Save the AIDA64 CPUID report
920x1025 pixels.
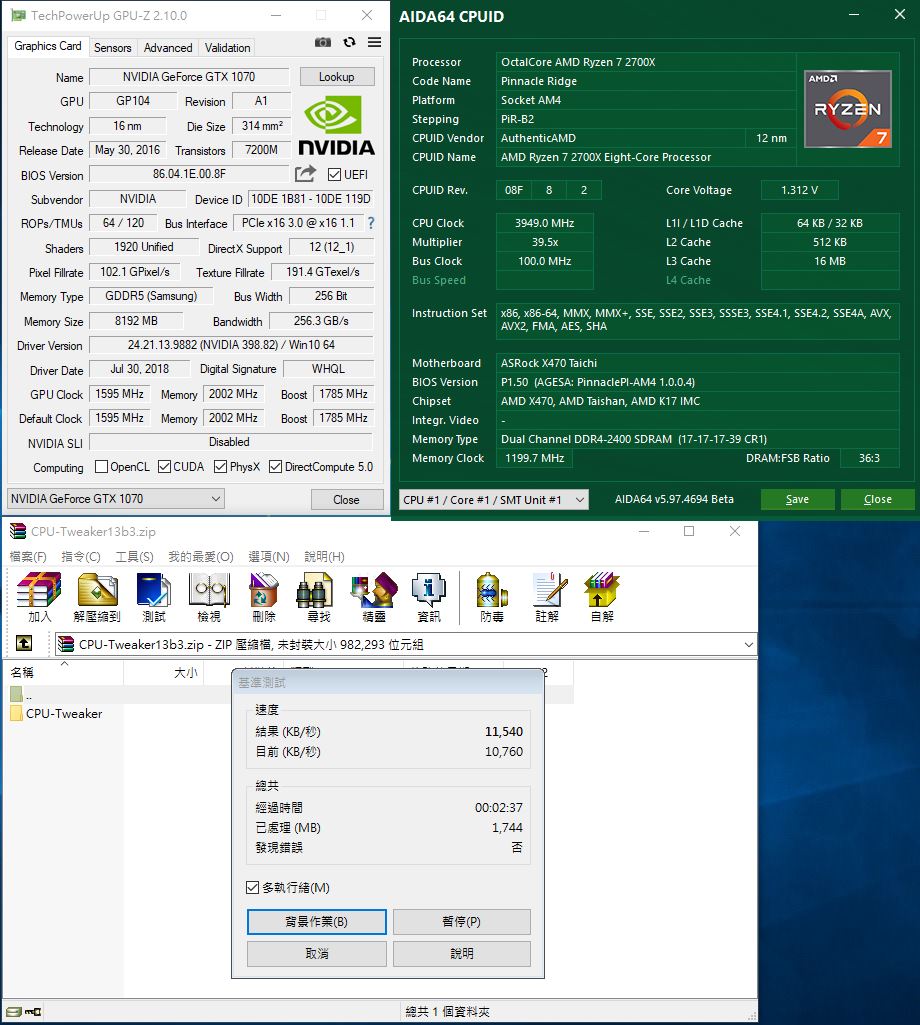point(797,499)
